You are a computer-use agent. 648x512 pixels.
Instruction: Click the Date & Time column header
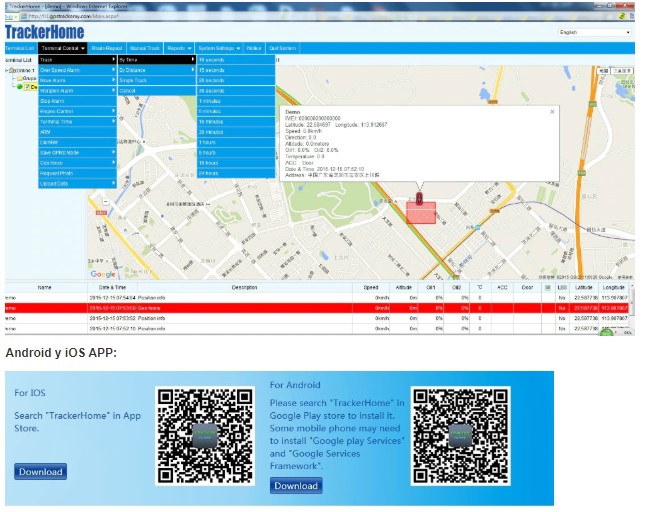click(112, 288)
